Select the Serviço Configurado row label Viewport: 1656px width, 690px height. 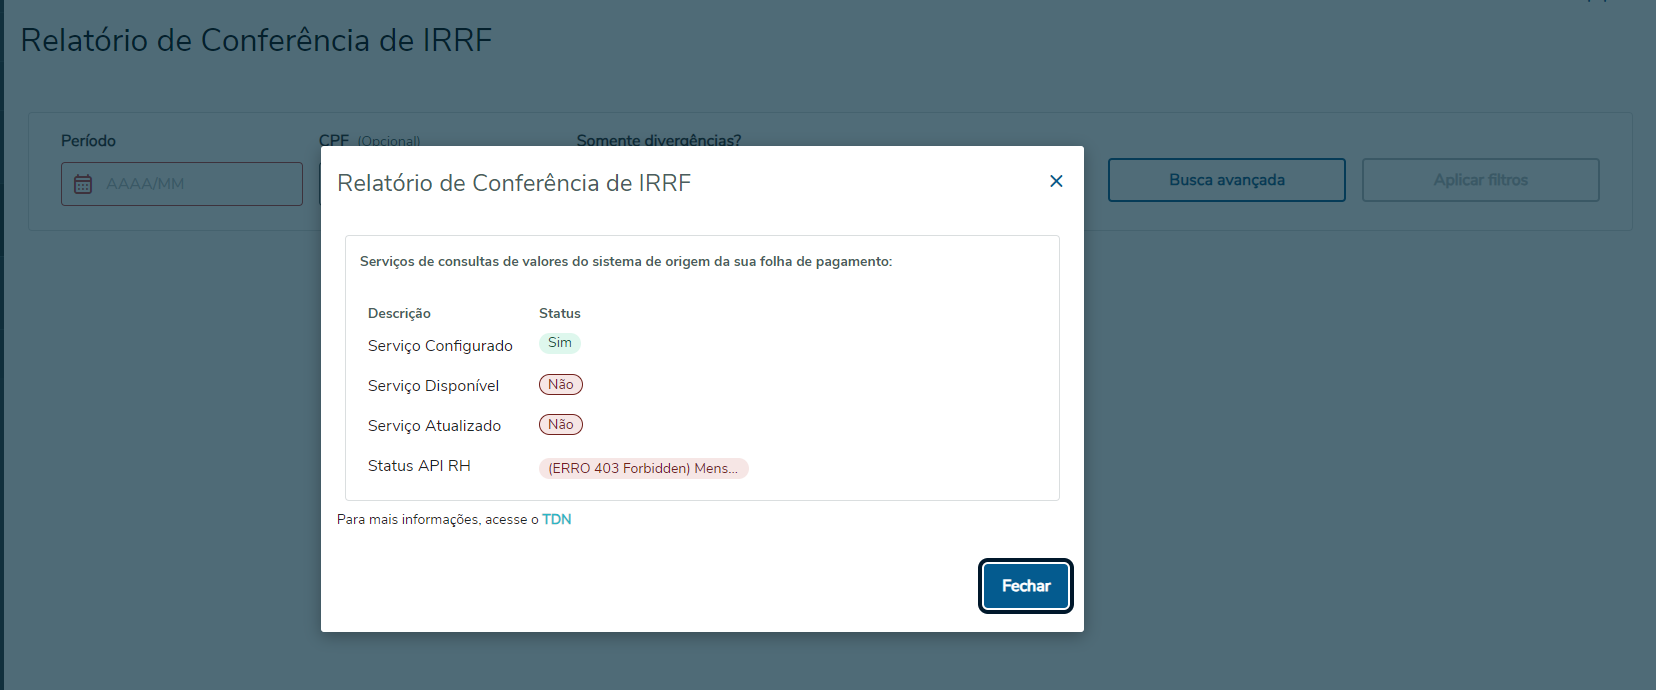point(440,346)
